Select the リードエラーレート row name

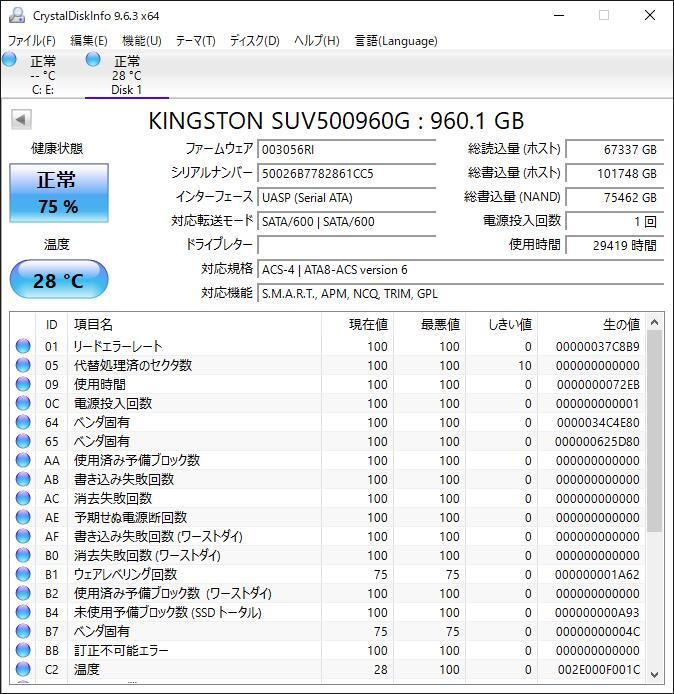[118, 346]
